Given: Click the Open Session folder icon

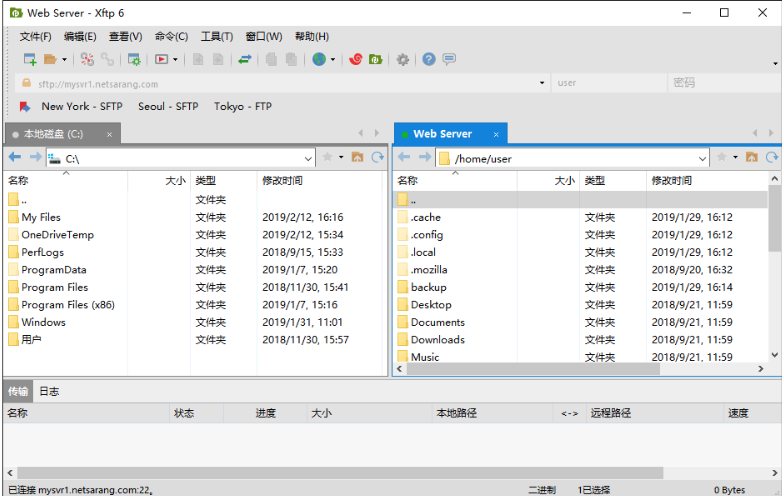Looking at the screenshot, I should (50, 59).
